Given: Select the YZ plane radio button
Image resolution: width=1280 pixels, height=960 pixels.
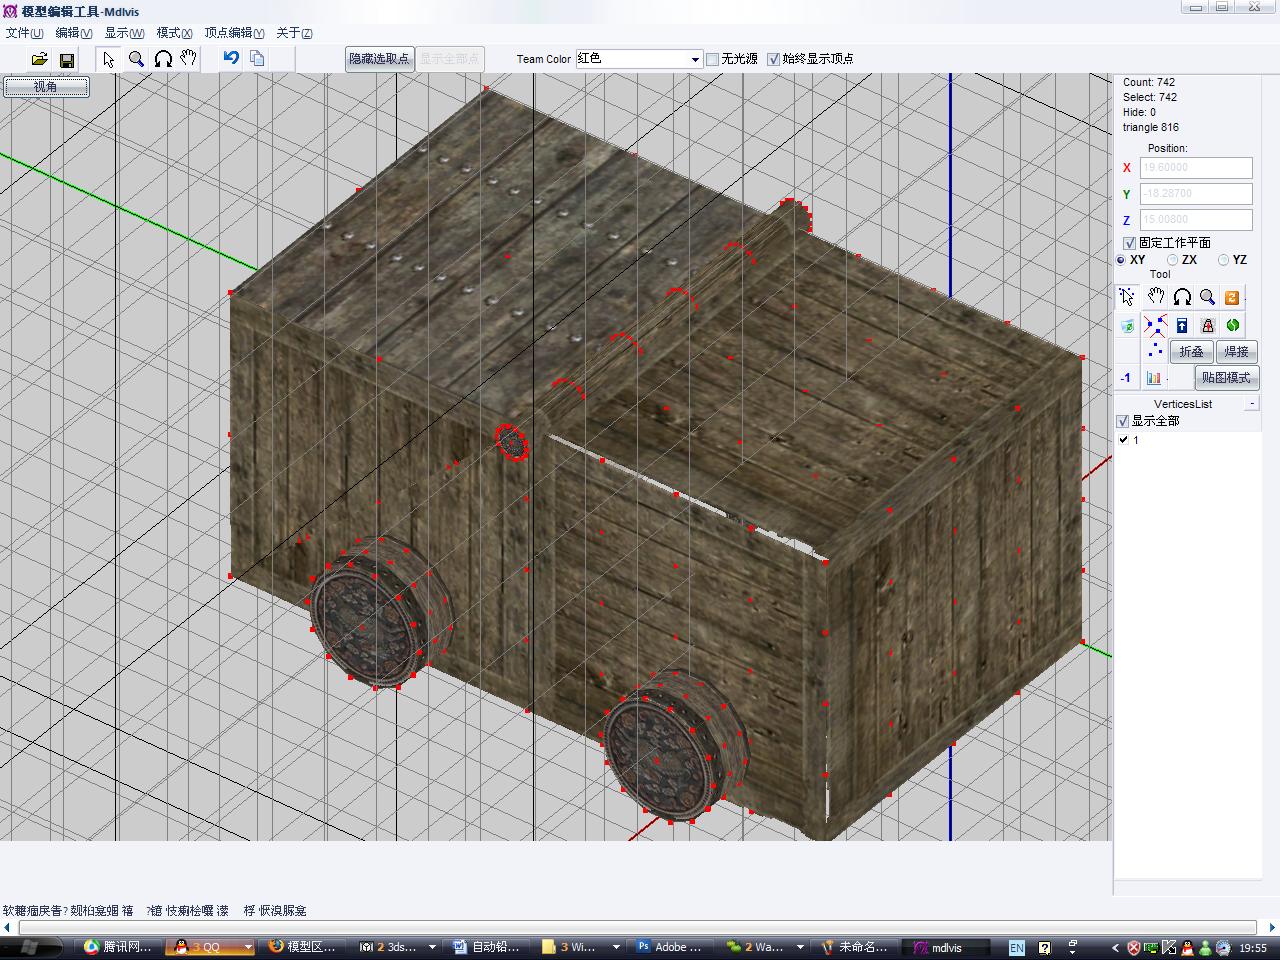Looking at the screenshot, I should point(1223,260).
